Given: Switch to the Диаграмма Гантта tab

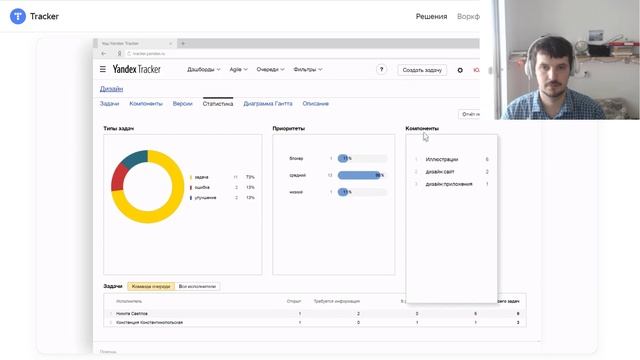Looking at the screenshot, I should 268,104.
